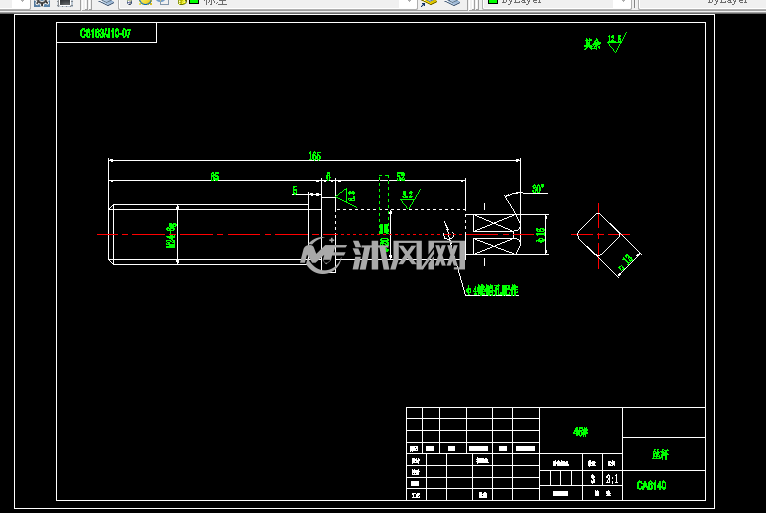Select the 52 length dimension text

(401, 176)
